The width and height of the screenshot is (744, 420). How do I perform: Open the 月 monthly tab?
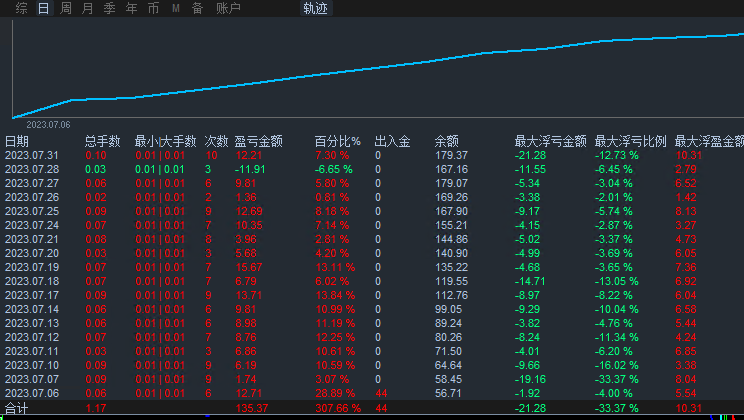(x=88, y=8)
